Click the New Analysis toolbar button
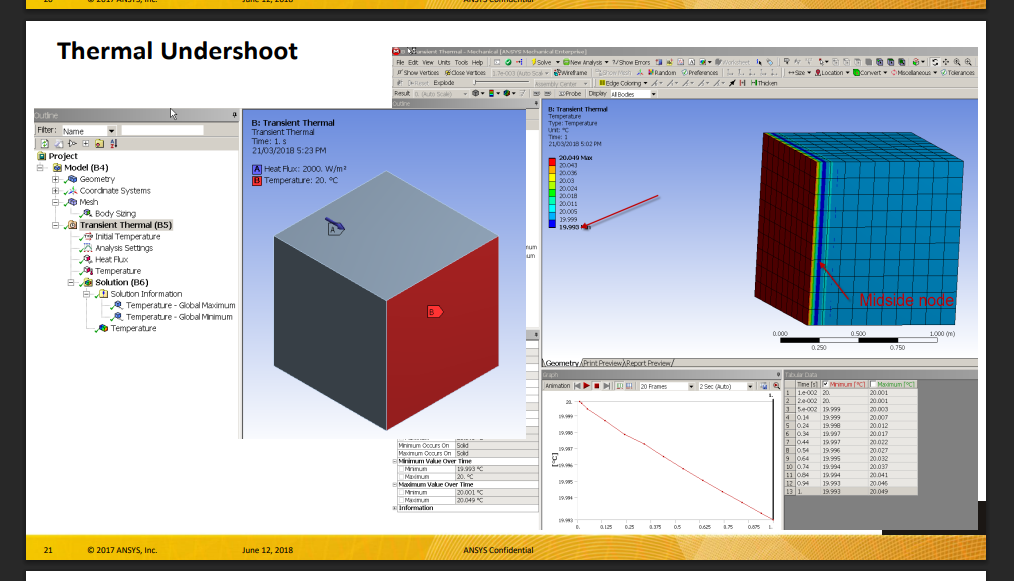Image resolution: width=1014 pixels, height=581 pixels. coord(583,63)
